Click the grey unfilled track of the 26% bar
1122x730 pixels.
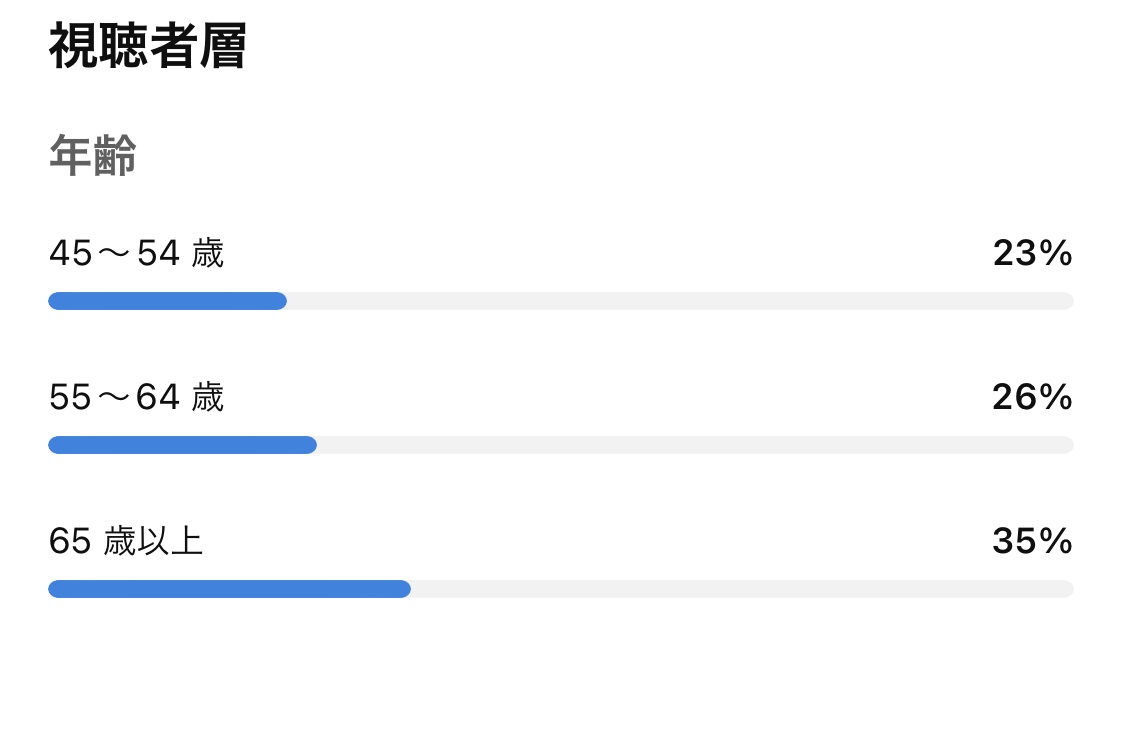click(x=695, y=445)
